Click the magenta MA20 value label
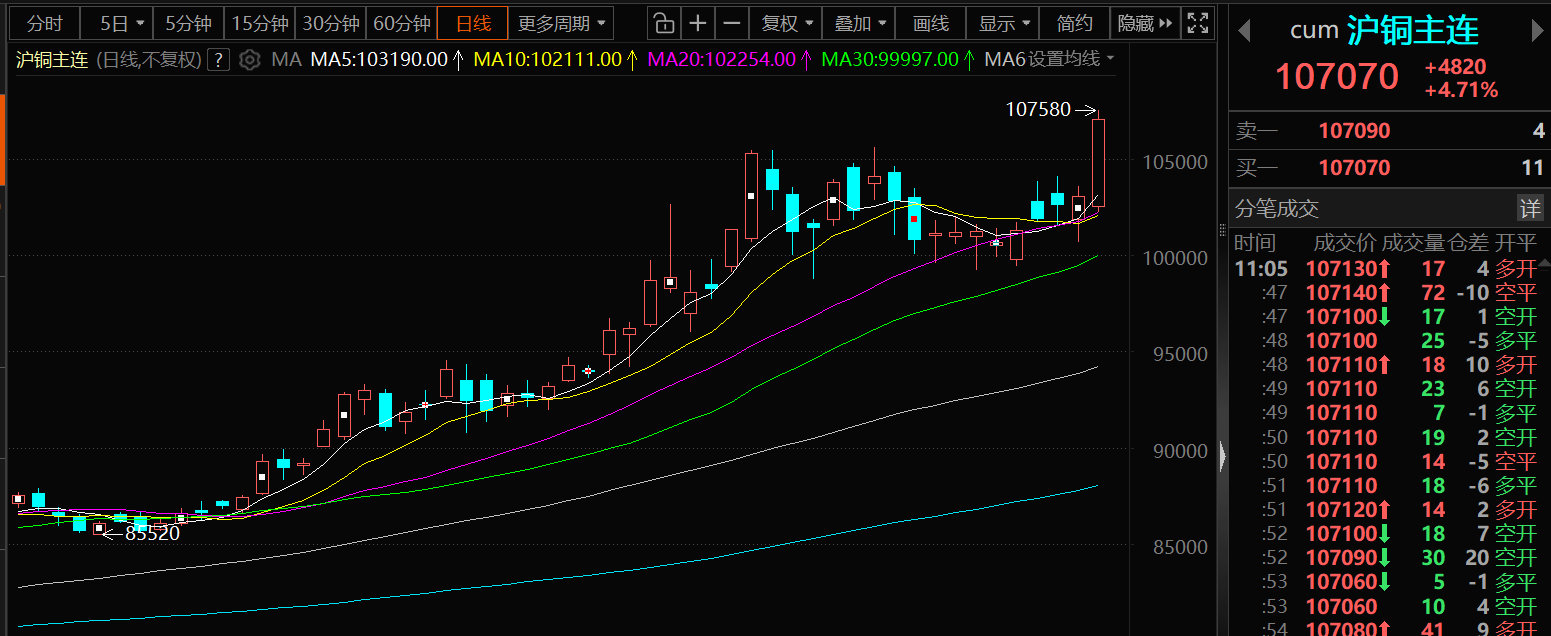 point(722,60)
